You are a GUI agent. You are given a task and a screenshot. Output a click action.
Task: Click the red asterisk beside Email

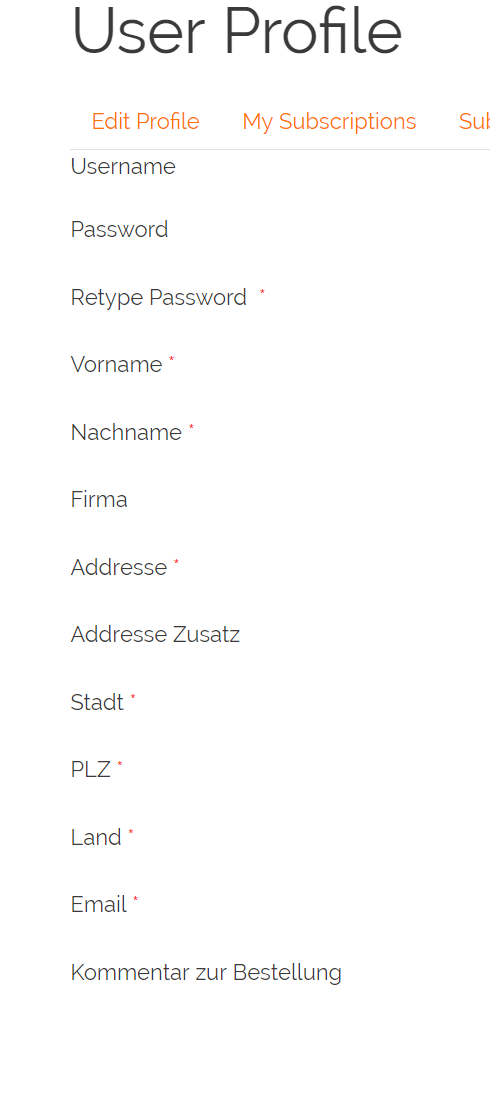[135, 899]
